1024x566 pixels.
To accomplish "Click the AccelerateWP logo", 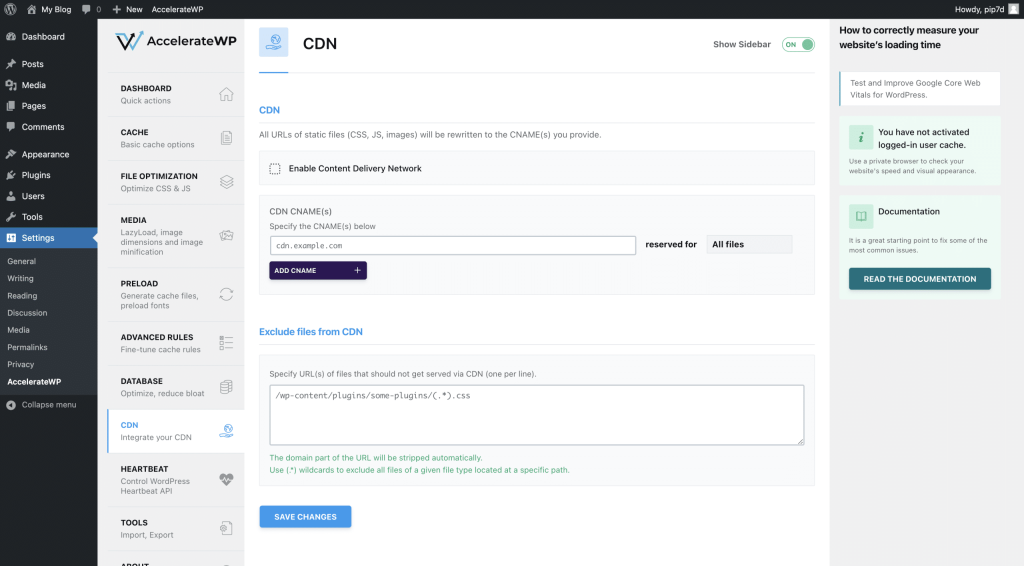I will 176,41.
